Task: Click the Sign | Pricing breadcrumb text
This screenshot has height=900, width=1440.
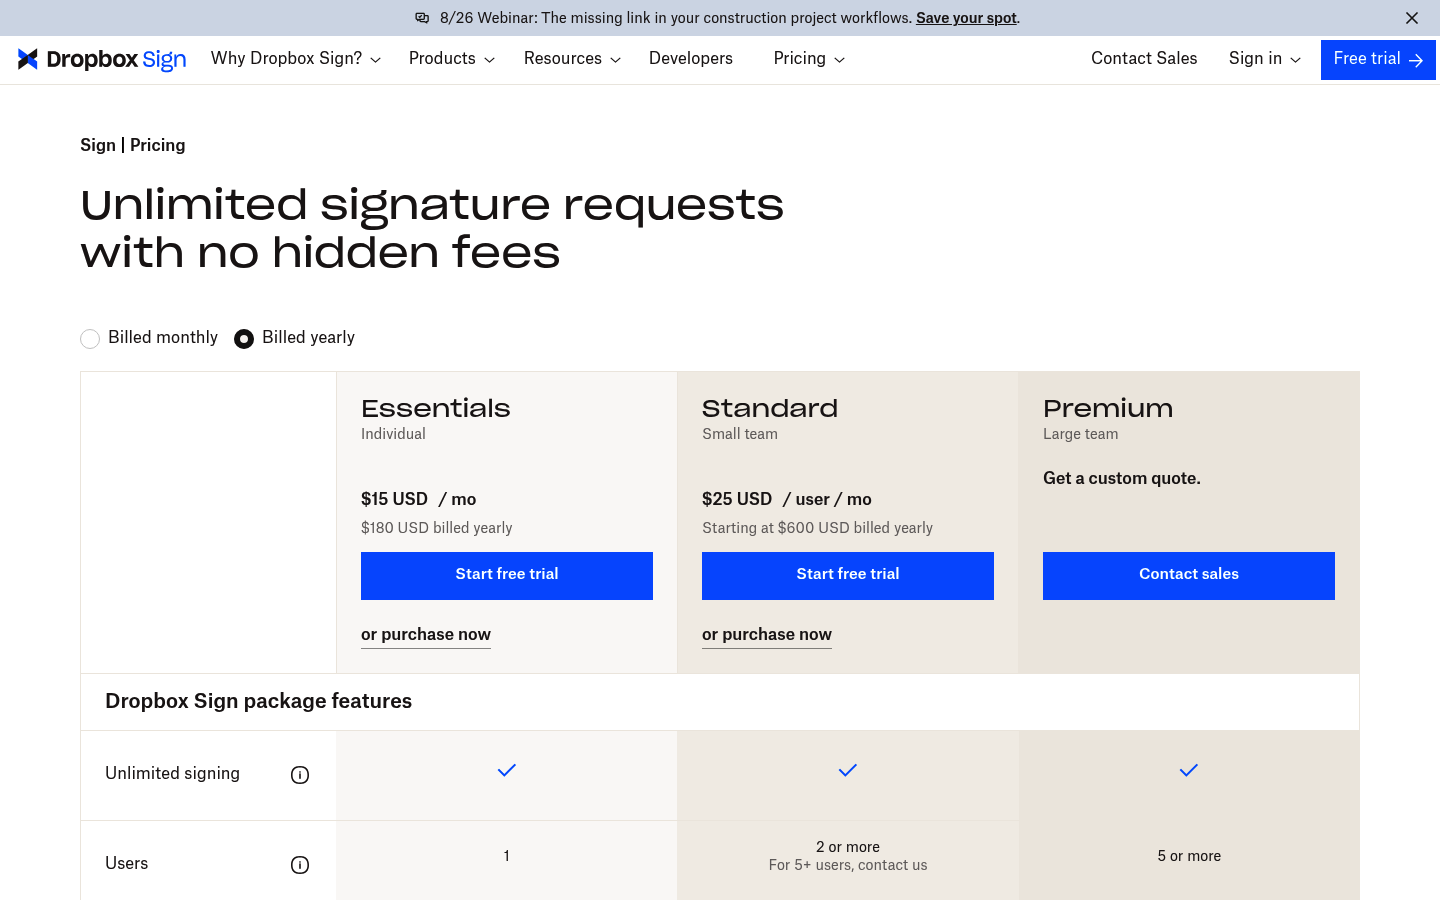Action: tap(133, 145)
